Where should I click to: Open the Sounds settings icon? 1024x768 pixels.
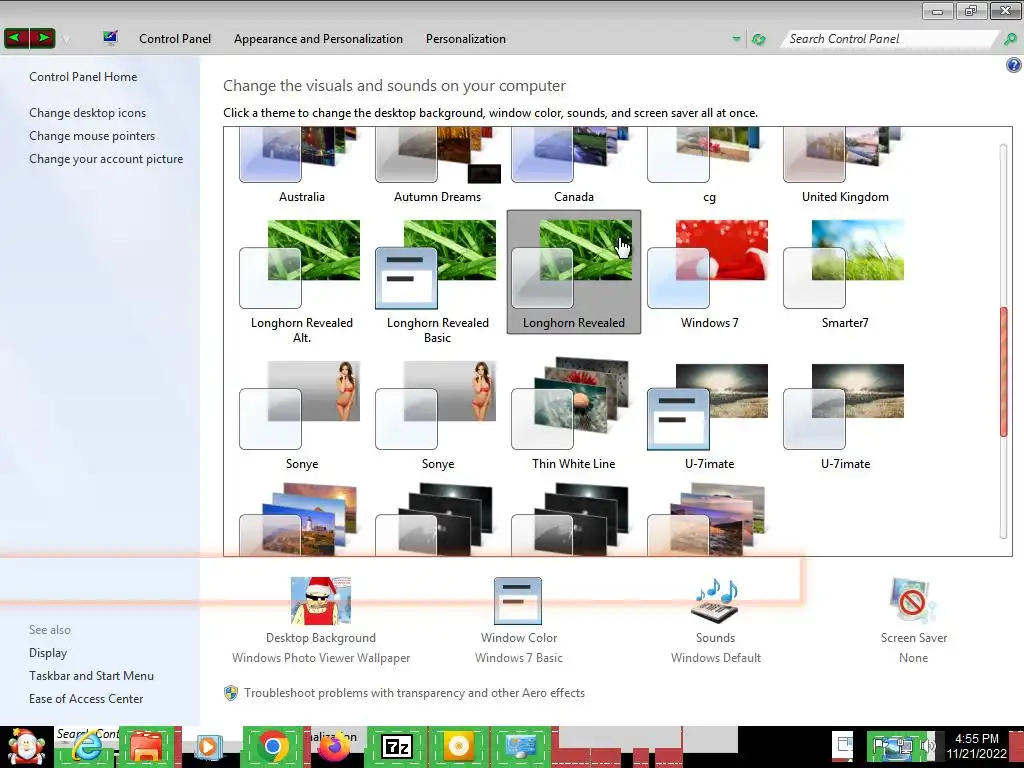(715, 601)
